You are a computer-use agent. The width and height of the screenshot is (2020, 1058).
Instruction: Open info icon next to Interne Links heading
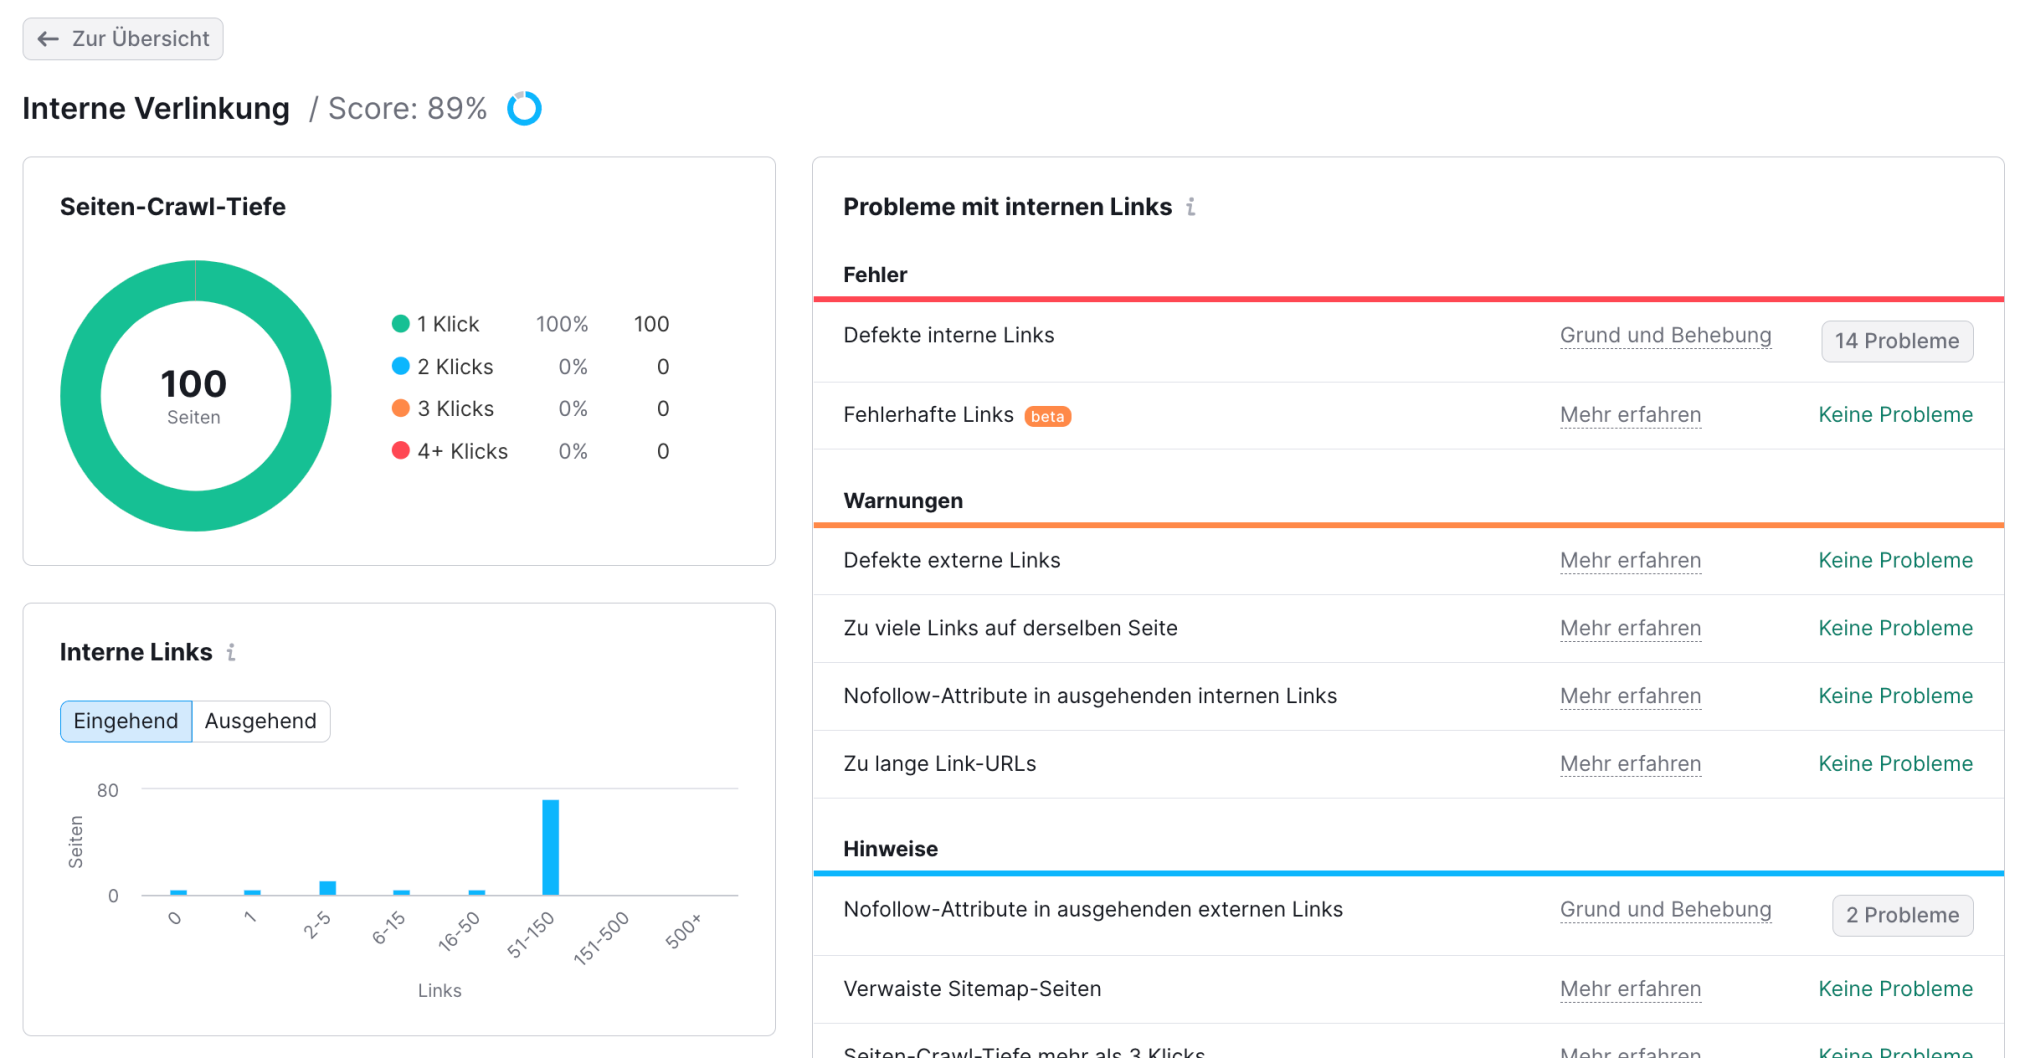click(x=231, y=652)
